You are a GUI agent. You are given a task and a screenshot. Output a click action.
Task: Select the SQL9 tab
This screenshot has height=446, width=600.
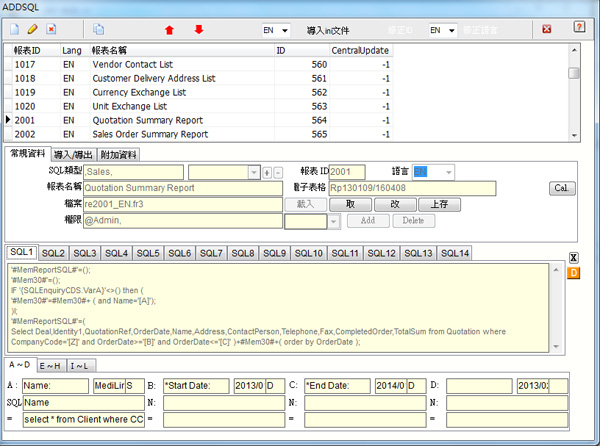tap(274, 253)
